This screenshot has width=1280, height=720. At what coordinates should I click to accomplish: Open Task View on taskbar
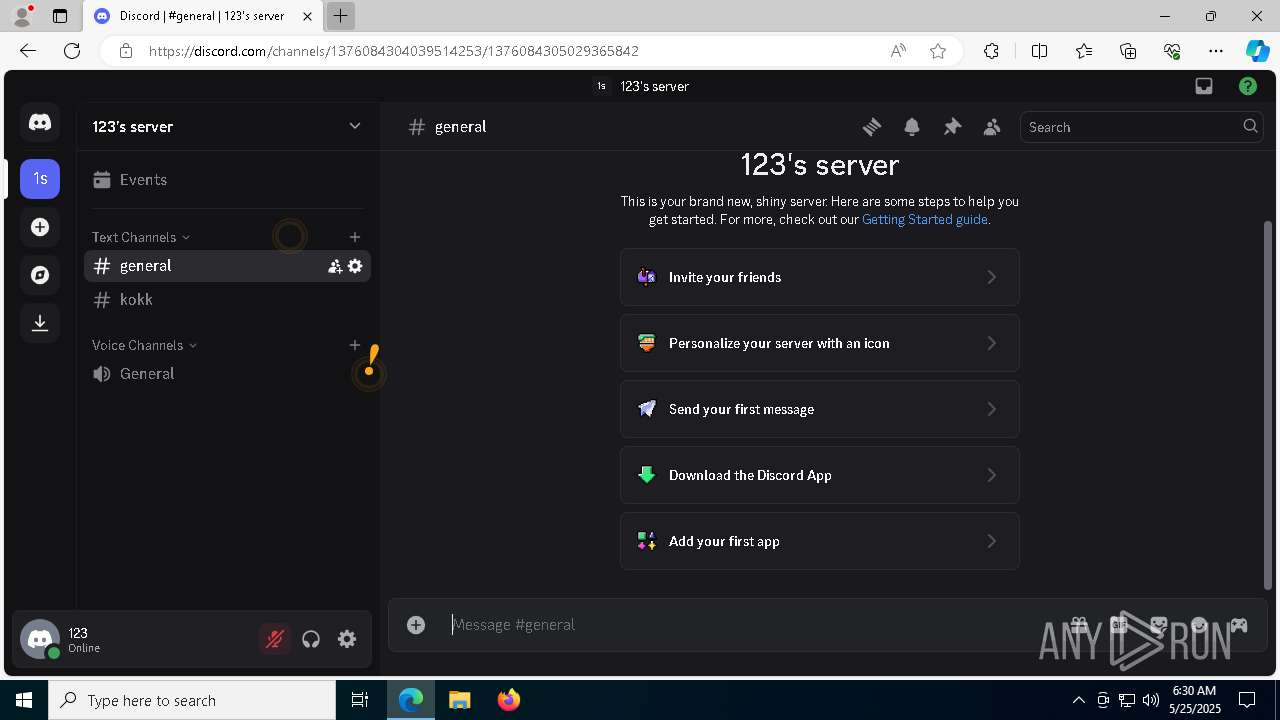(360, 700)
